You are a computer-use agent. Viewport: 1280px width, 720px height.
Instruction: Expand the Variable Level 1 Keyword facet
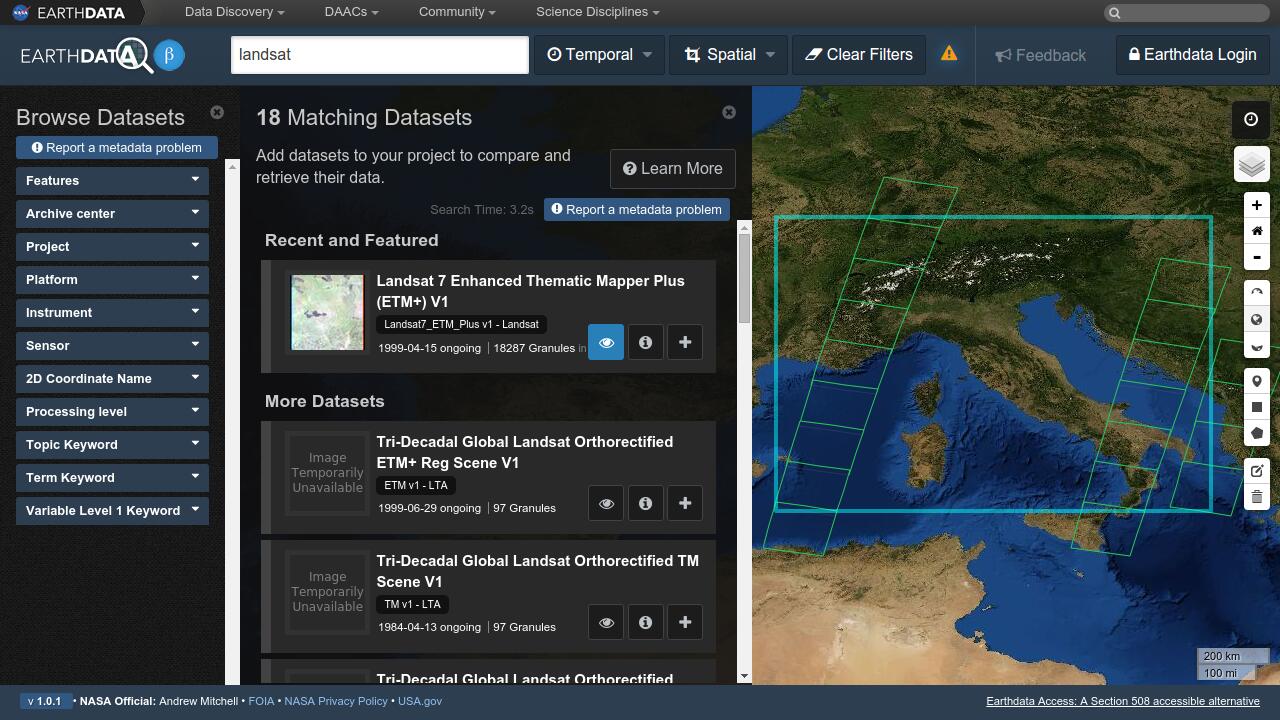(112, 510)
